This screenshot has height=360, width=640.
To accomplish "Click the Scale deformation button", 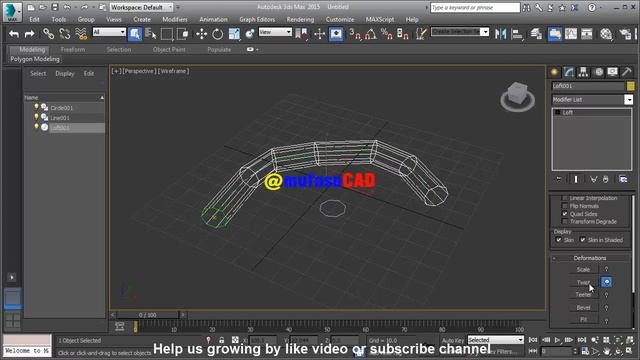I will pyautogui.click(x=583, y=269).
